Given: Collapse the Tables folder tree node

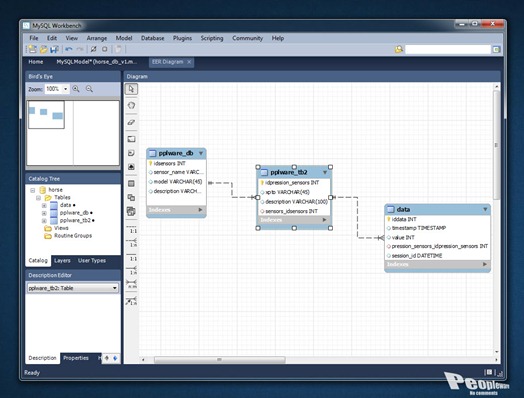Looking at the screenshot, I should (38, 198).
